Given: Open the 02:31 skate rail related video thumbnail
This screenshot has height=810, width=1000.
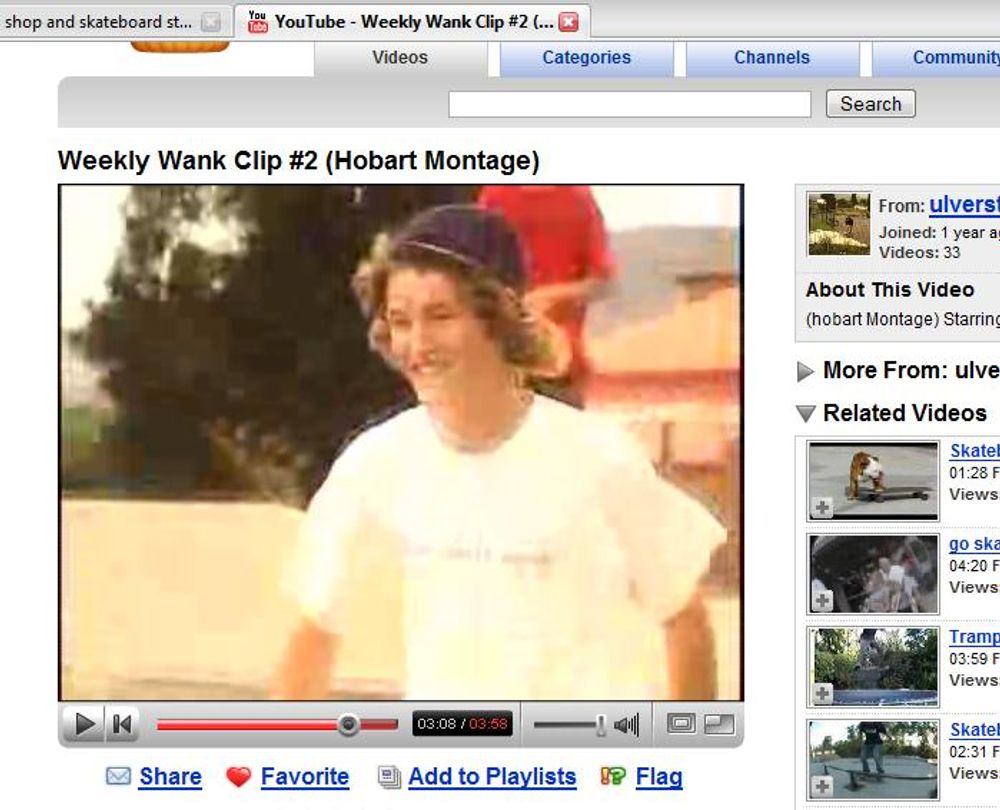Looking at the screenshot, I should (x=873, y=760).
